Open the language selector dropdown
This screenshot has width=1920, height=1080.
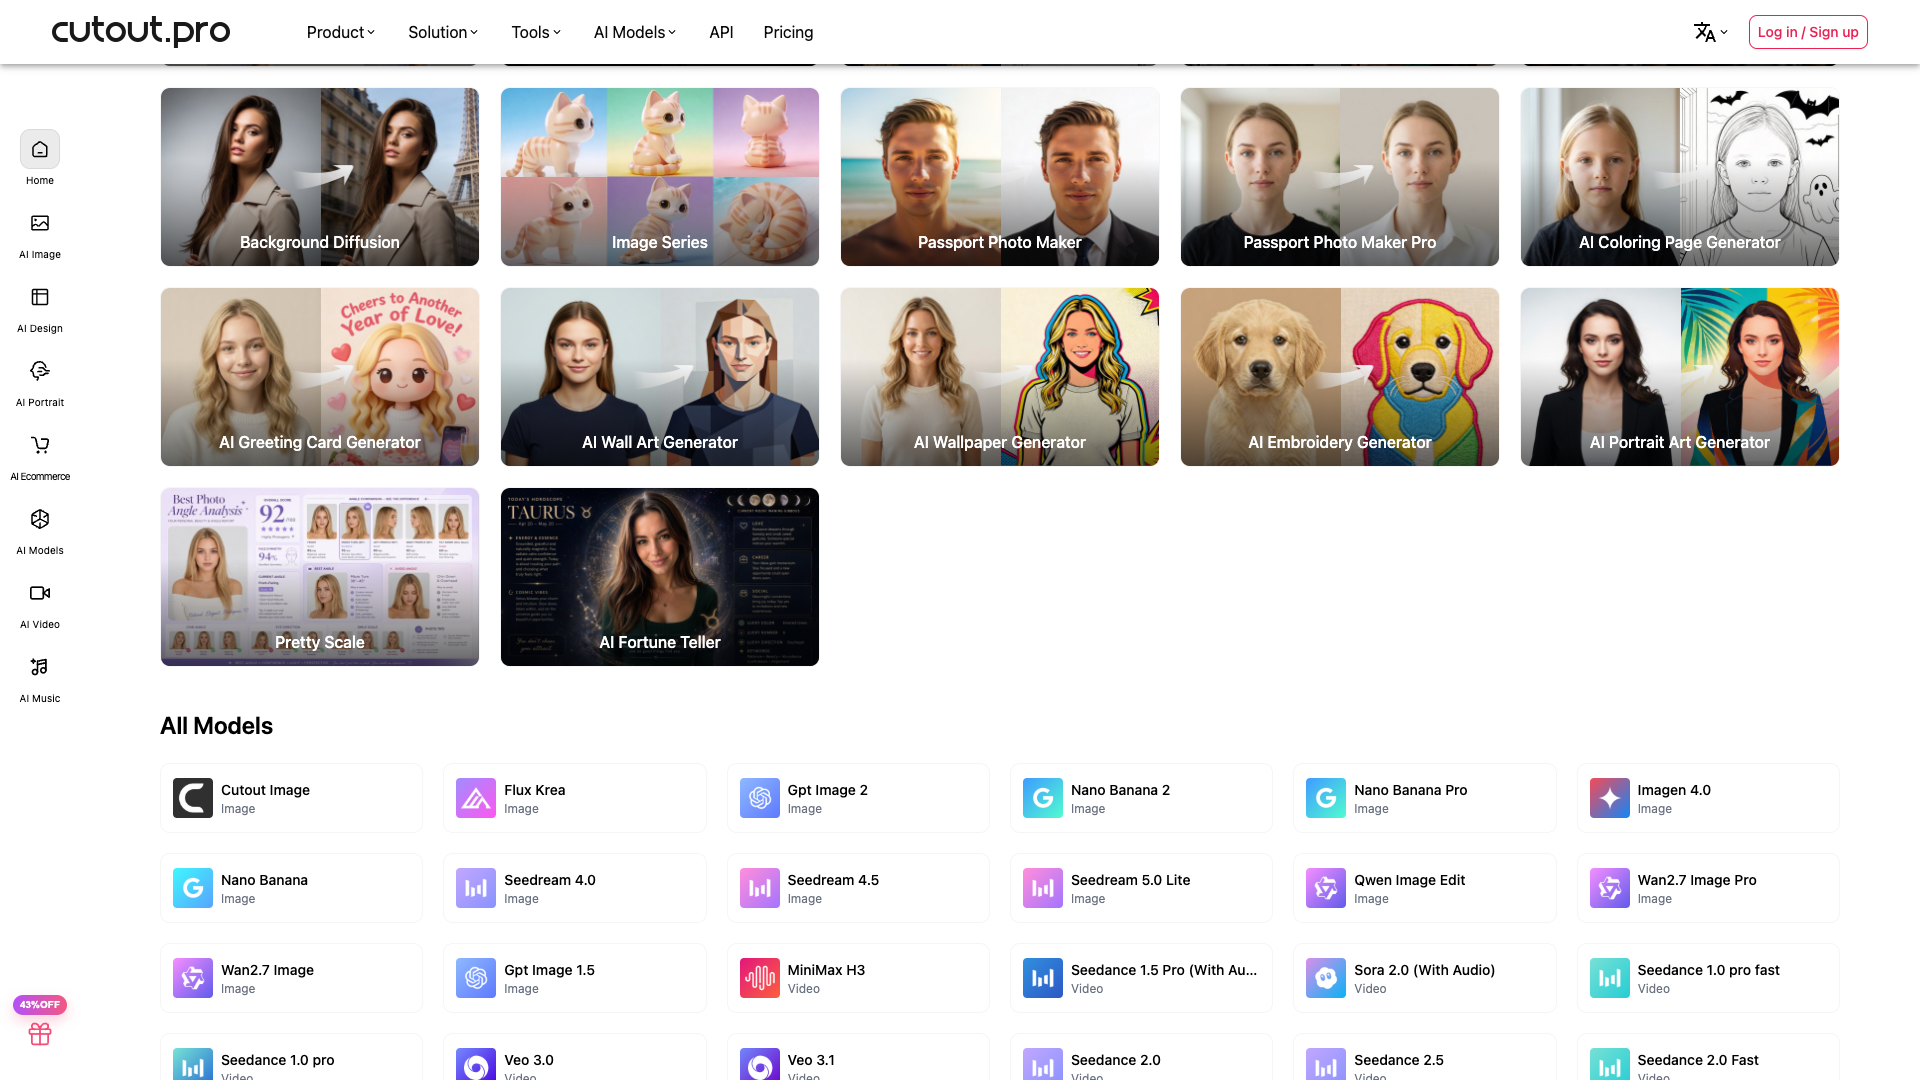(x=1711, y=32)
